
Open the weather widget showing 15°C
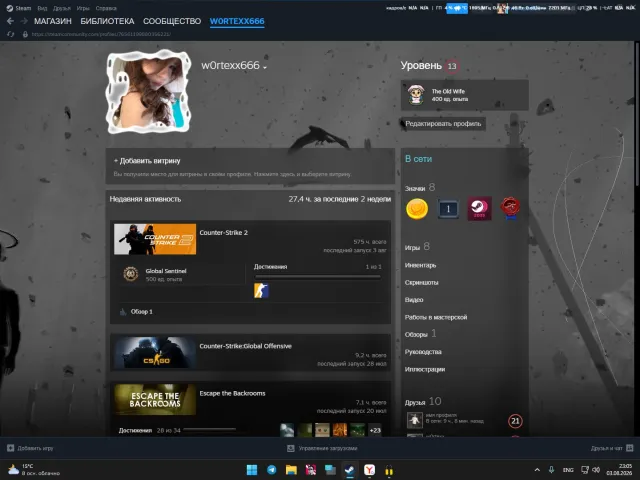(x=33, y=470)
